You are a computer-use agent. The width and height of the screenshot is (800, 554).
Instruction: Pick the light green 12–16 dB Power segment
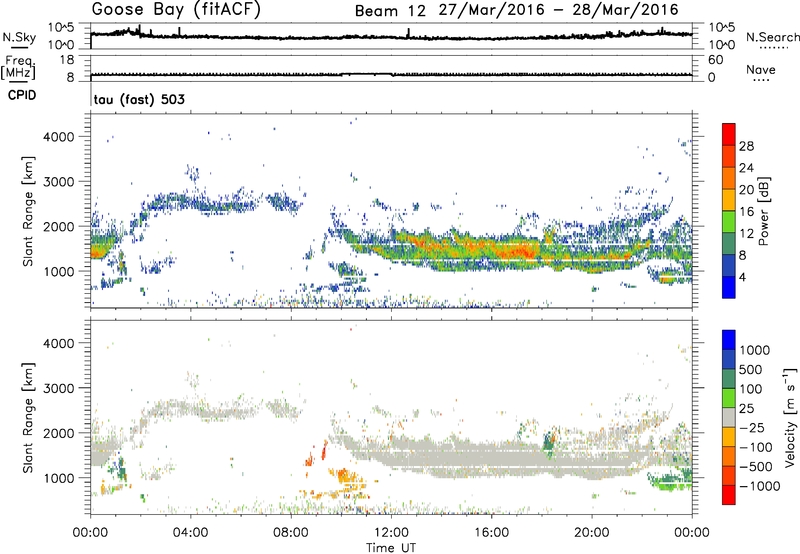(729, 222)
